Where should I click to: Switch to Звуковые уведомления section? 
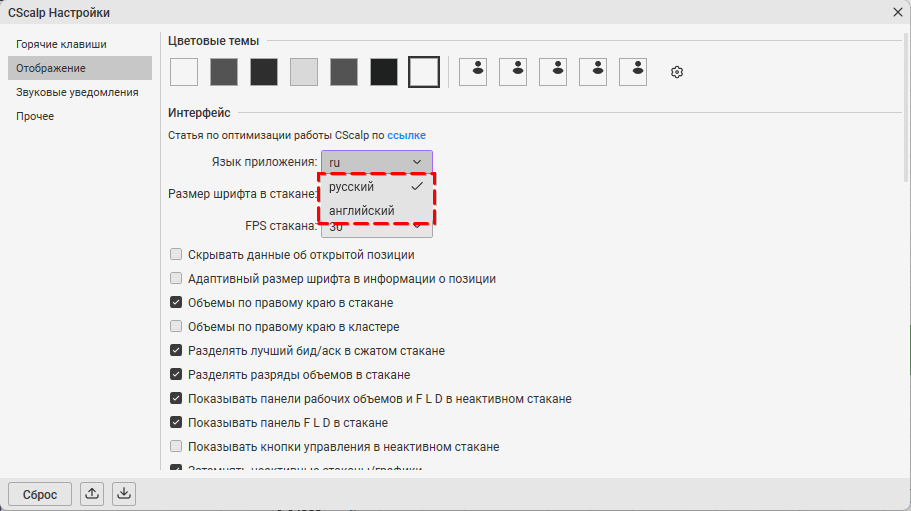pos(77,92)
